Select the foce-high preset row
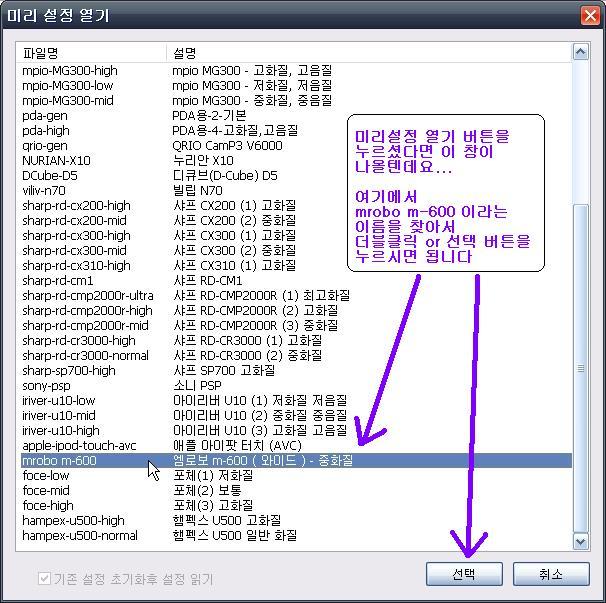The width and height of the screenshot is (606, 603). click(x=296, y=506)
